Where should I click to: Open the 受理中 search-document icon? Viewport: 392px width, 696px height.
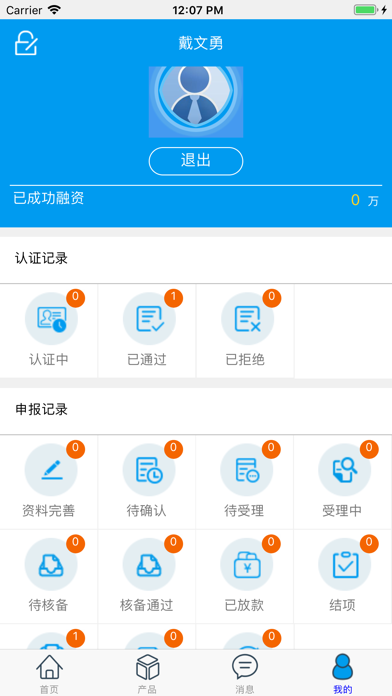tap(345, 470)
